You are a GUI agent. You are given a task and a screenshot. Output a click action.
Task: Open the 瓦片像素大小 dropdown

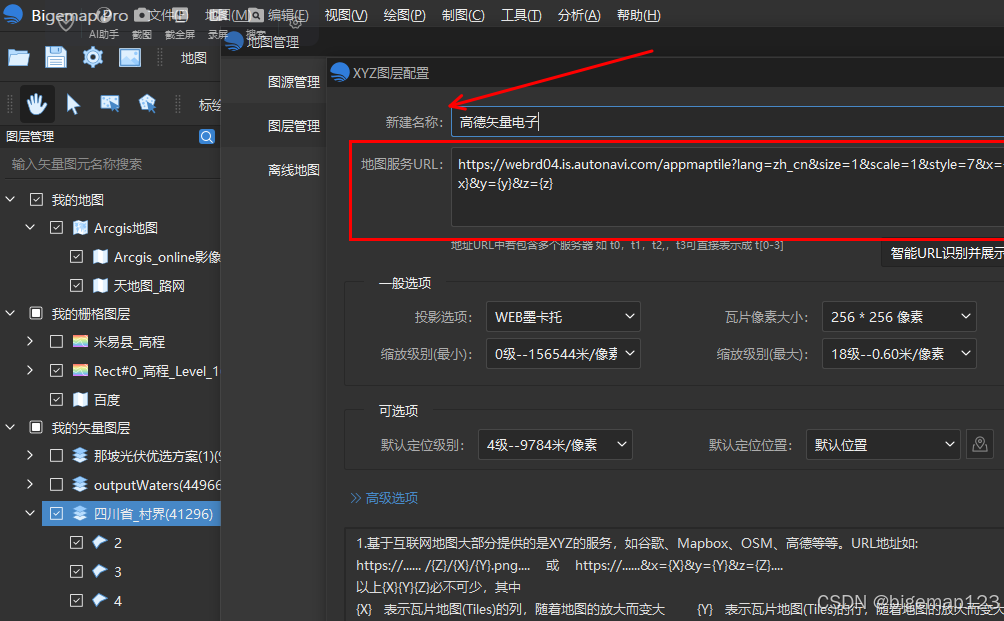coord(899,316)
